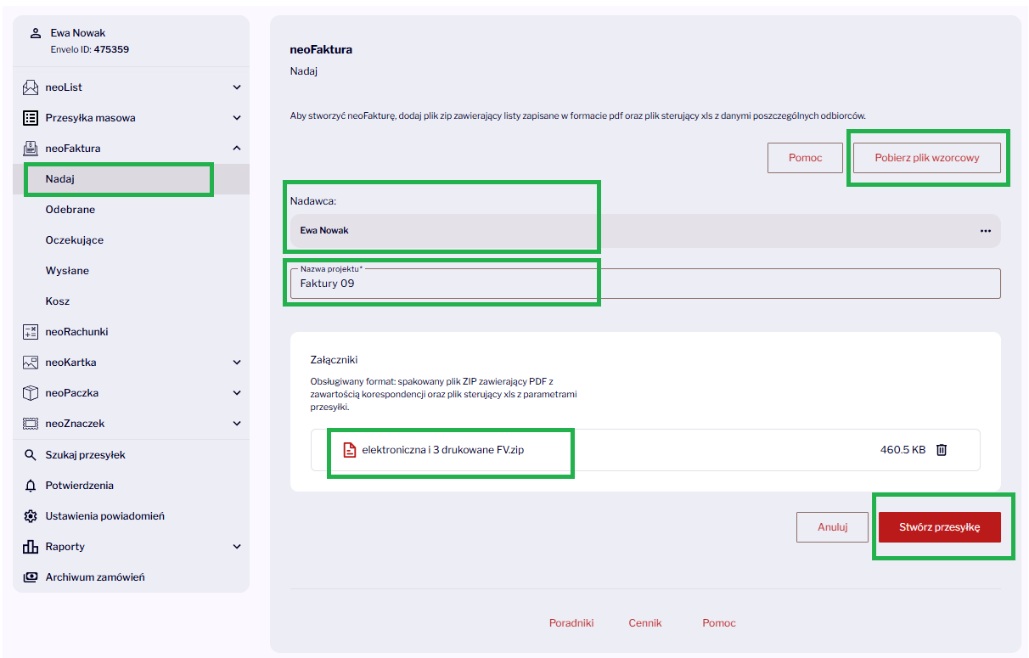The height and width of the screenshot is (658, 1029).
Task: Click the Ustawienia powiadomień gear icon
Action: 30,516
